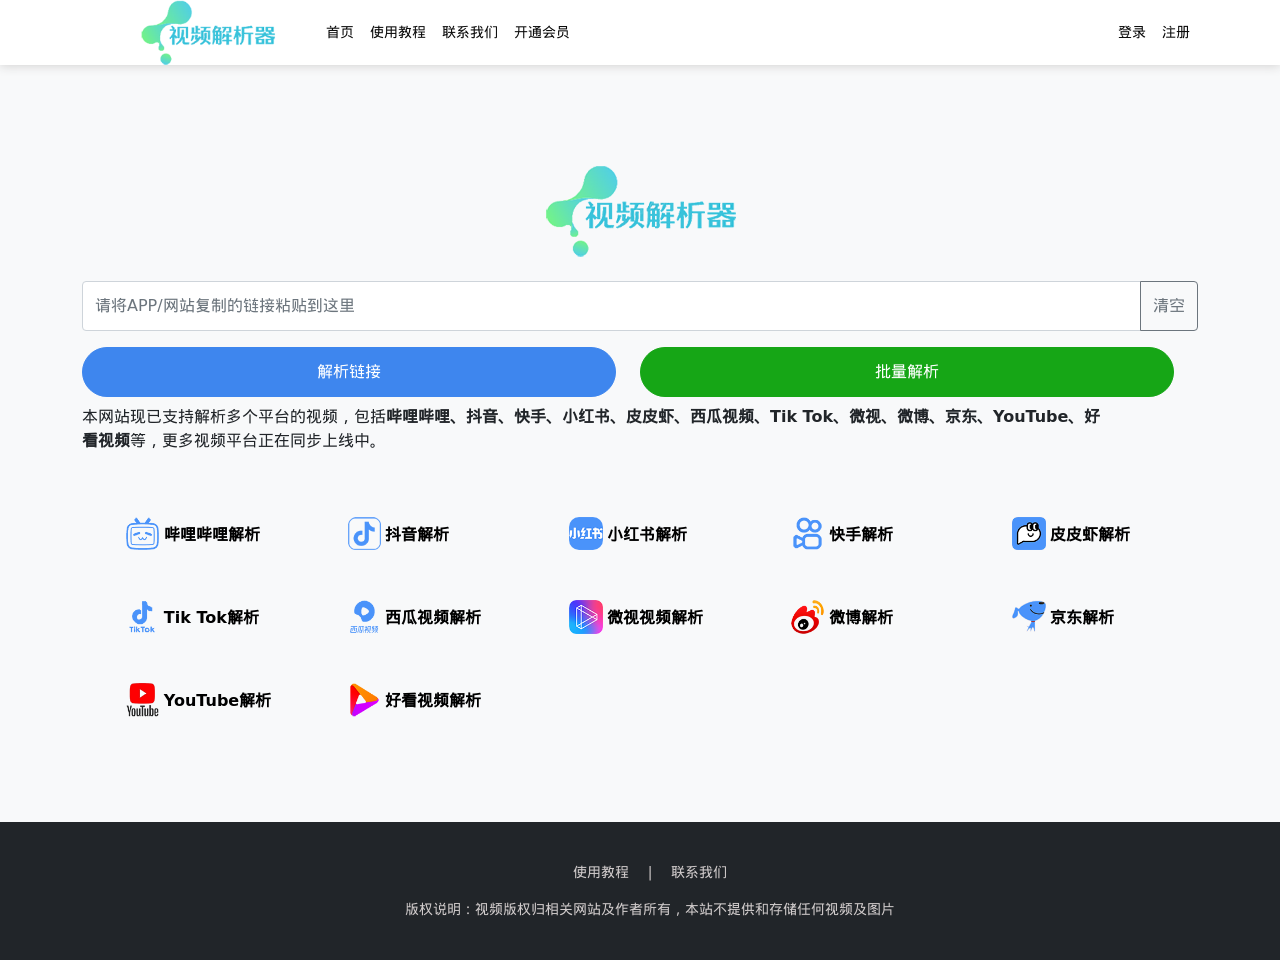Open 首页 in the top navigation
This screenshot has height=960, width=1280.
point(340,32)
